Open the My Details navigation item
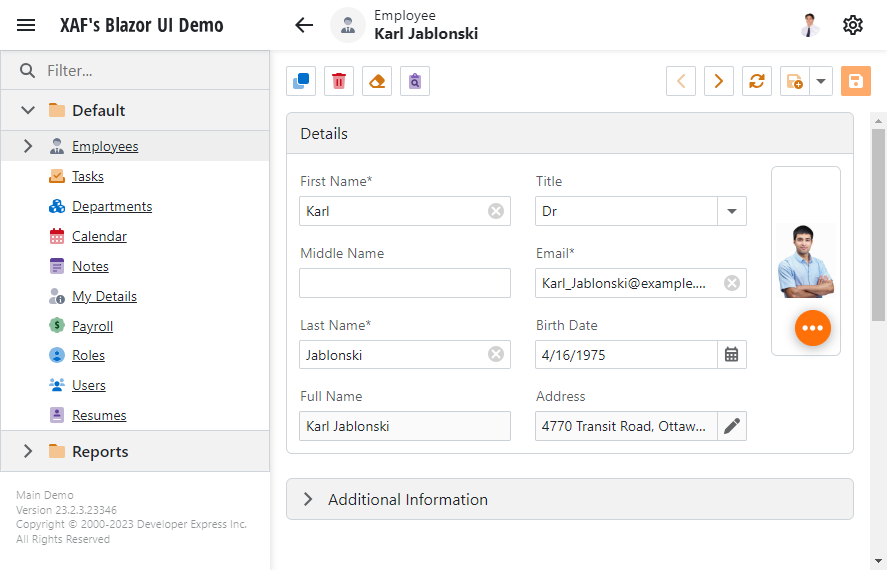The image size is (887, 570). pos(104,296)
